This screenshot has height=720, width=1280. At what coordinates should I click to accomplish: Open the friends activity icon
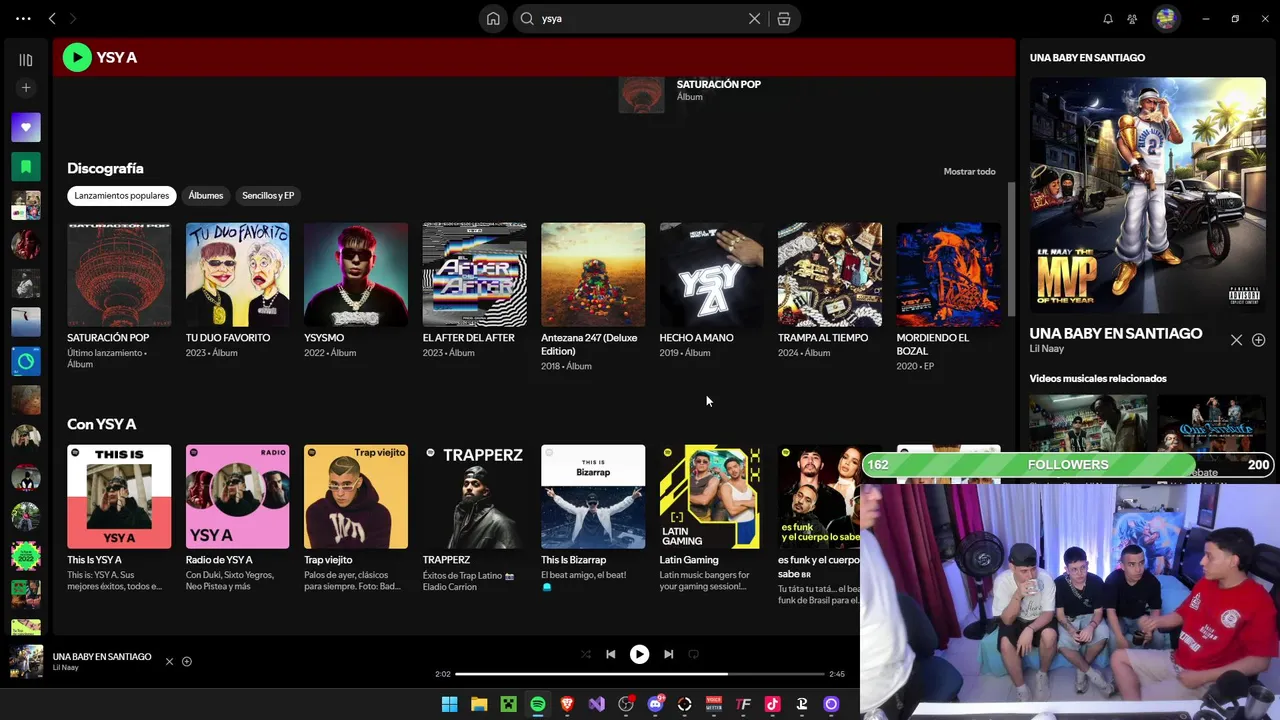[1132, 18]
